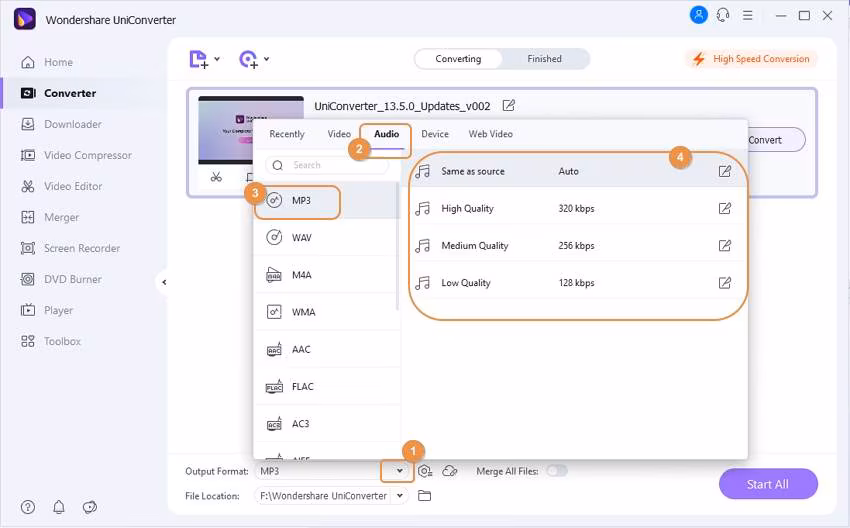Switch to the Web Video tab
Screen dimensions: 850x528
(x=491, y=134)
